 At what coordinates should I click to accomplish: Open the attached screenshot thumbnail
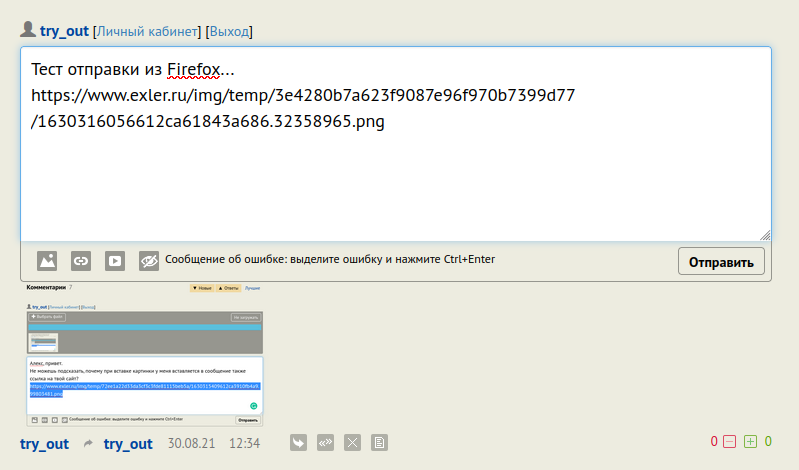144,354
